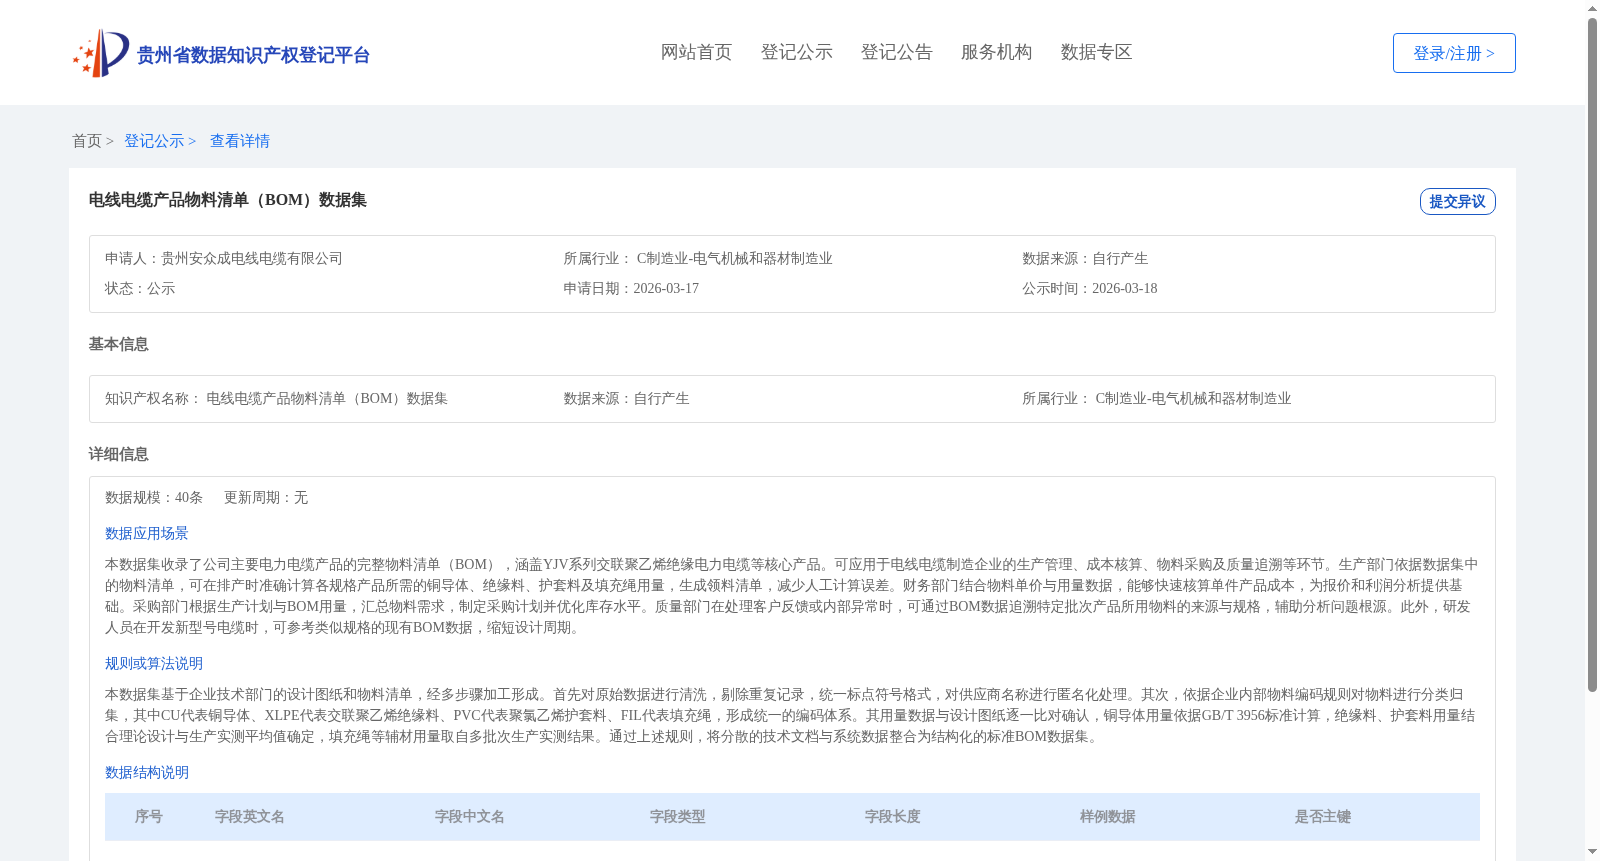Click 数据规模：40条 text
The image size is (1600, 861).
click(x=154, y=498)
